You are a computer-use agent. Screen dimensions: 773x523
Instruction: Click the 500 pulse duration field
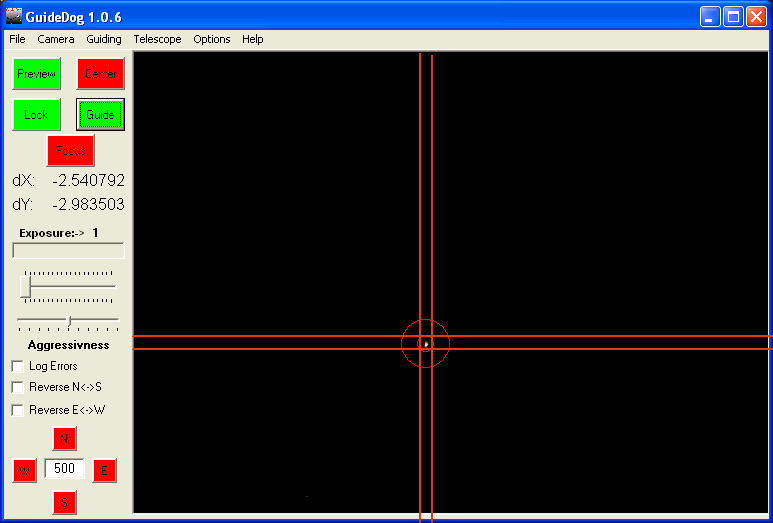click(x=64, y=469)
